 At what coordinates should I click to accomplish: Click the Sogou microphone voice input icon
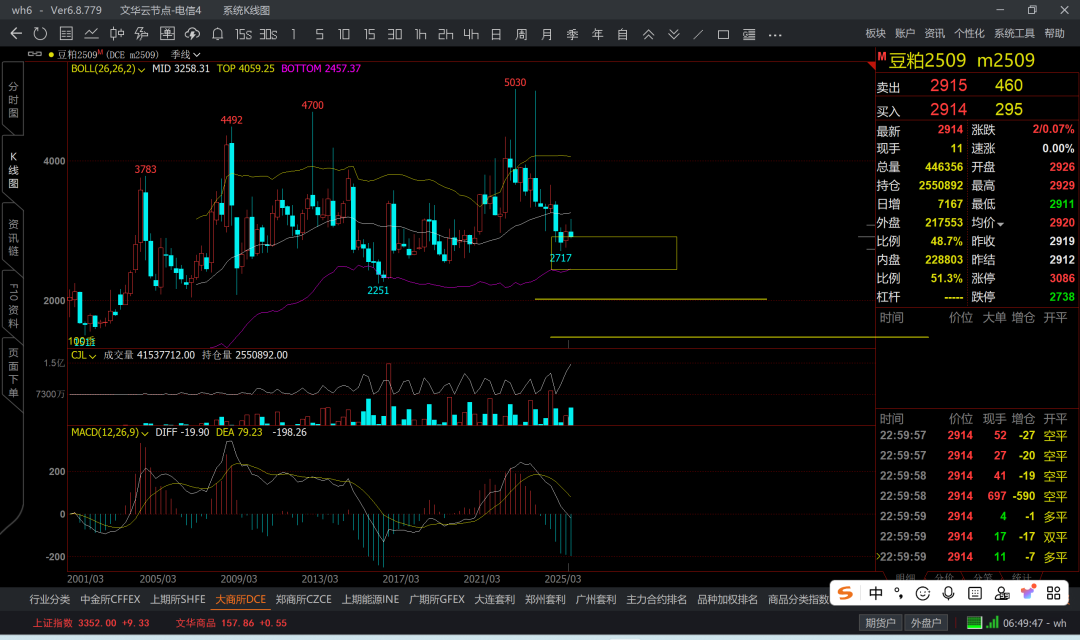(949, 593)
